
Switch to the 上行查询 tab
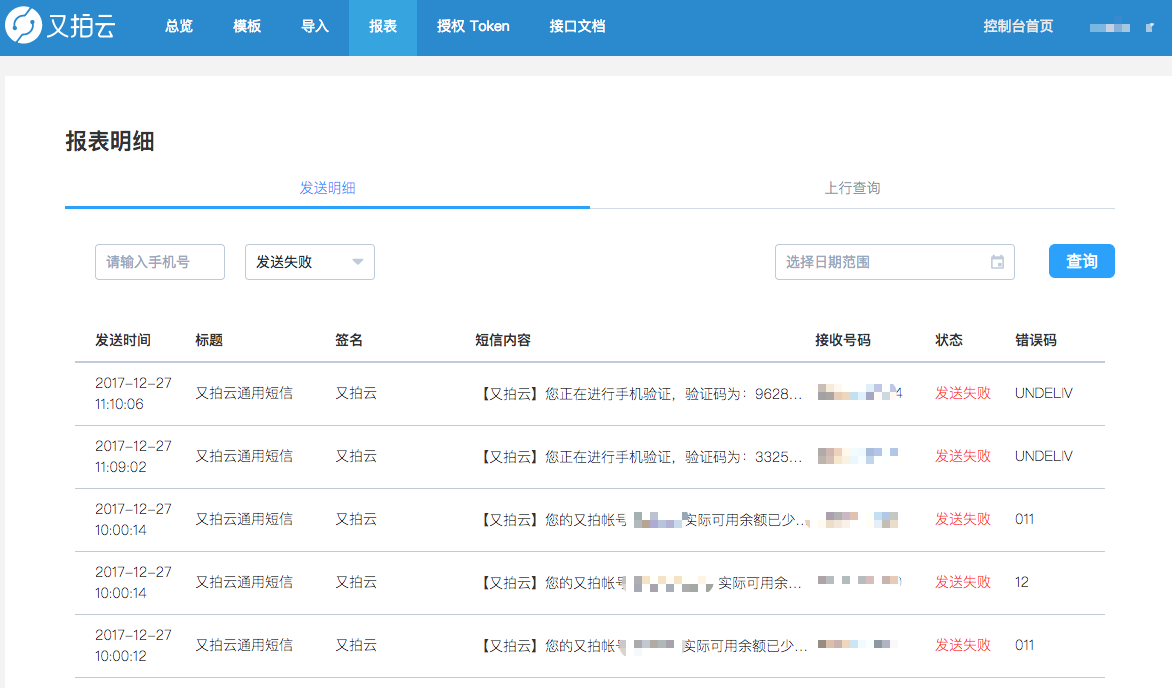[852, 188]
